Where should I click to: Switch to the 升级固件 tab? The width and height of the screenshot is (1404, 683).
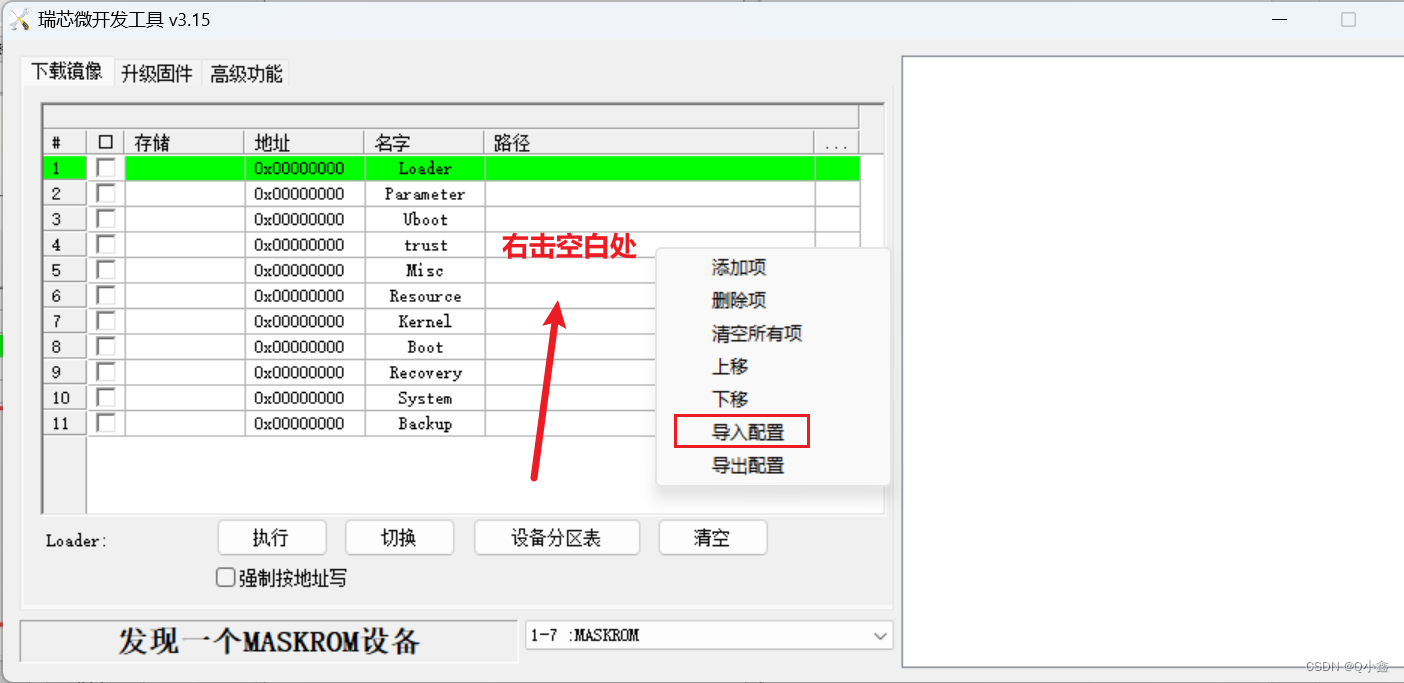[157, 74]
